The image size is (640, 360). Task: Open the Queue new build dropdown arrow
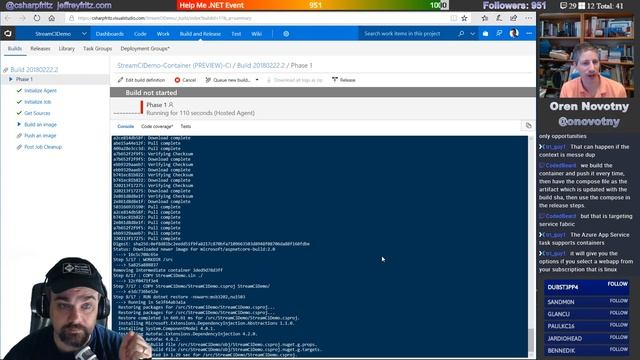click(257, 80)
